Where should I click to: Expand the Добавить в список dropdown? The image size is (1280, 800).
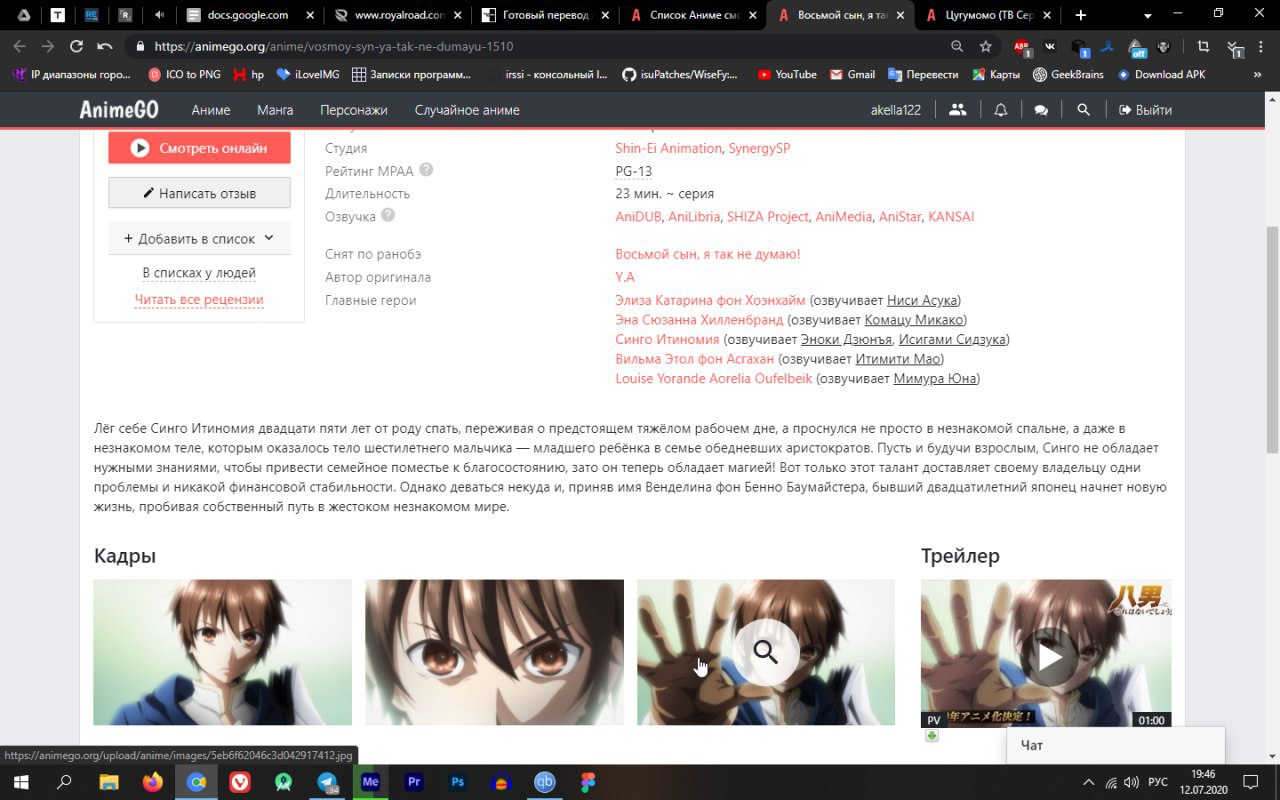click(x=199, y=239)
